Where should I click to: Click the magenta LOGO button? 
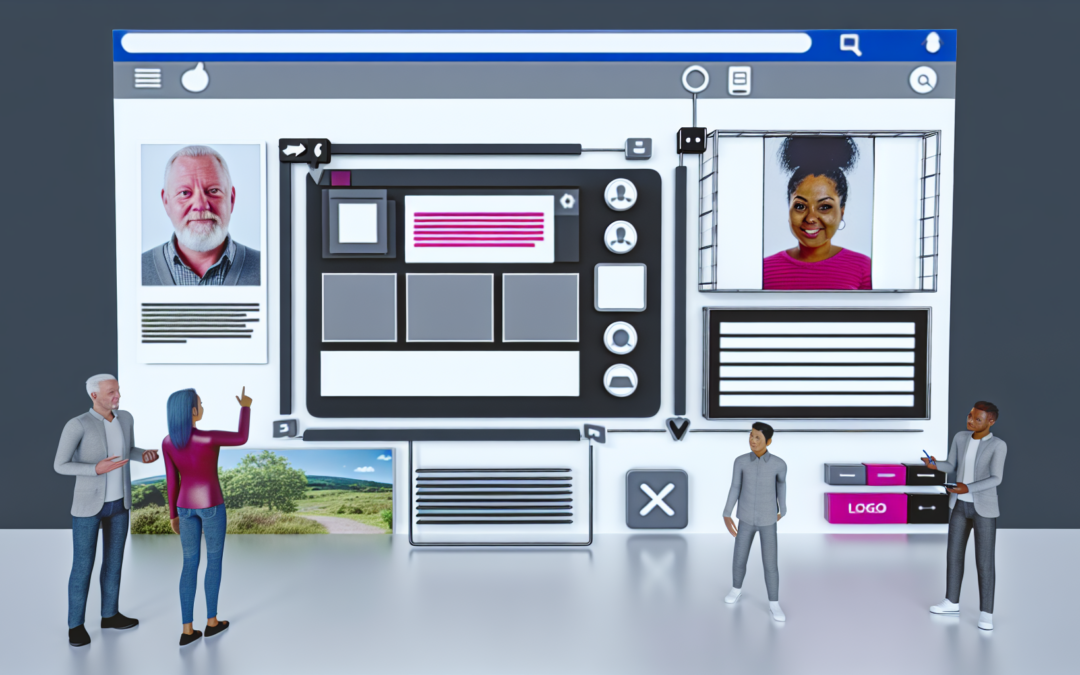point(866,508)
